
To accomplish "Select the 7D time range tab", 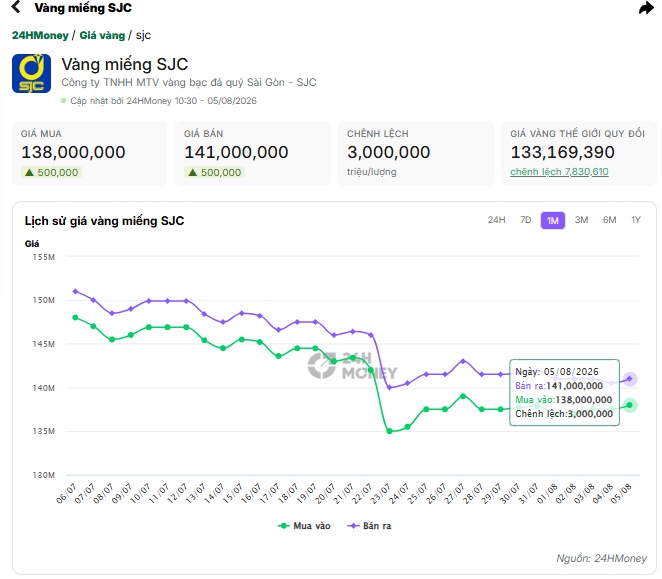I will coord(525,220).
